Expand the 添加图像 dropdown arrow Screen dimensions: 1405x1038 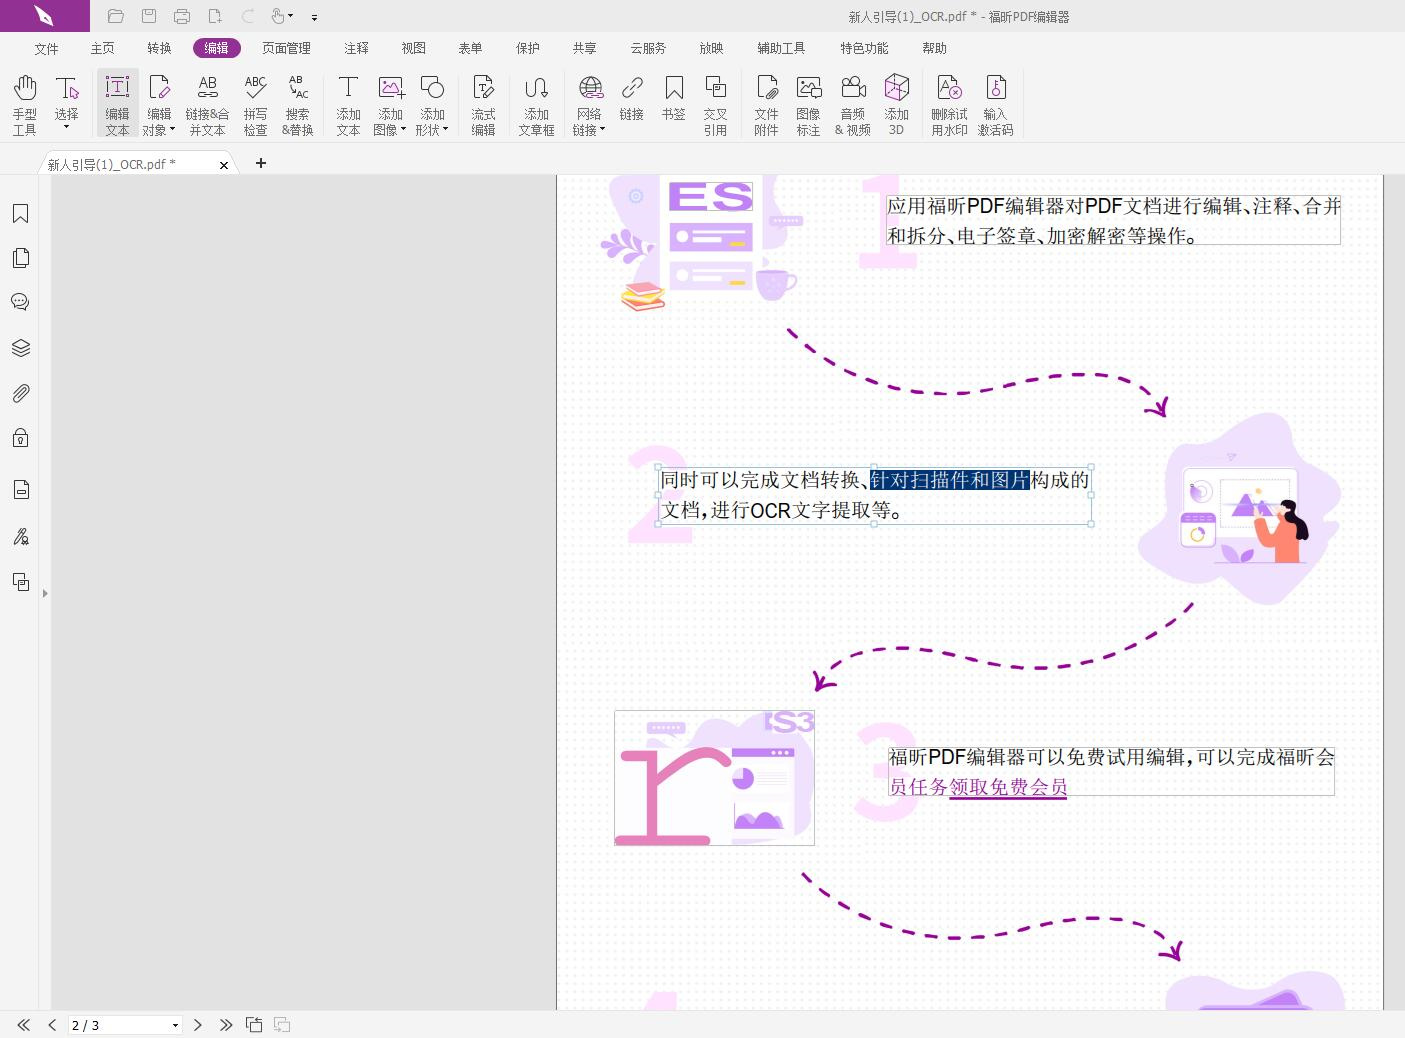[403, 128]
